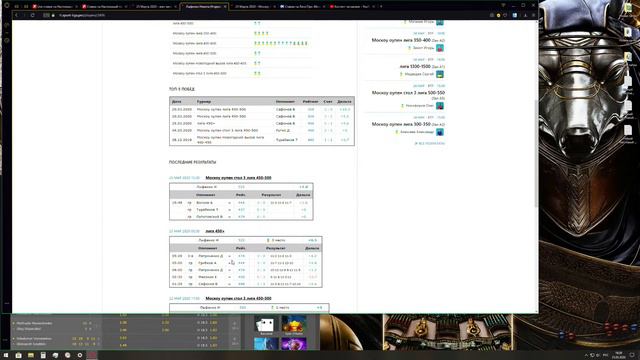Open a new browser tab with plus
The height and width of the screenshot is (360, 640).
[x=381, y=7]
